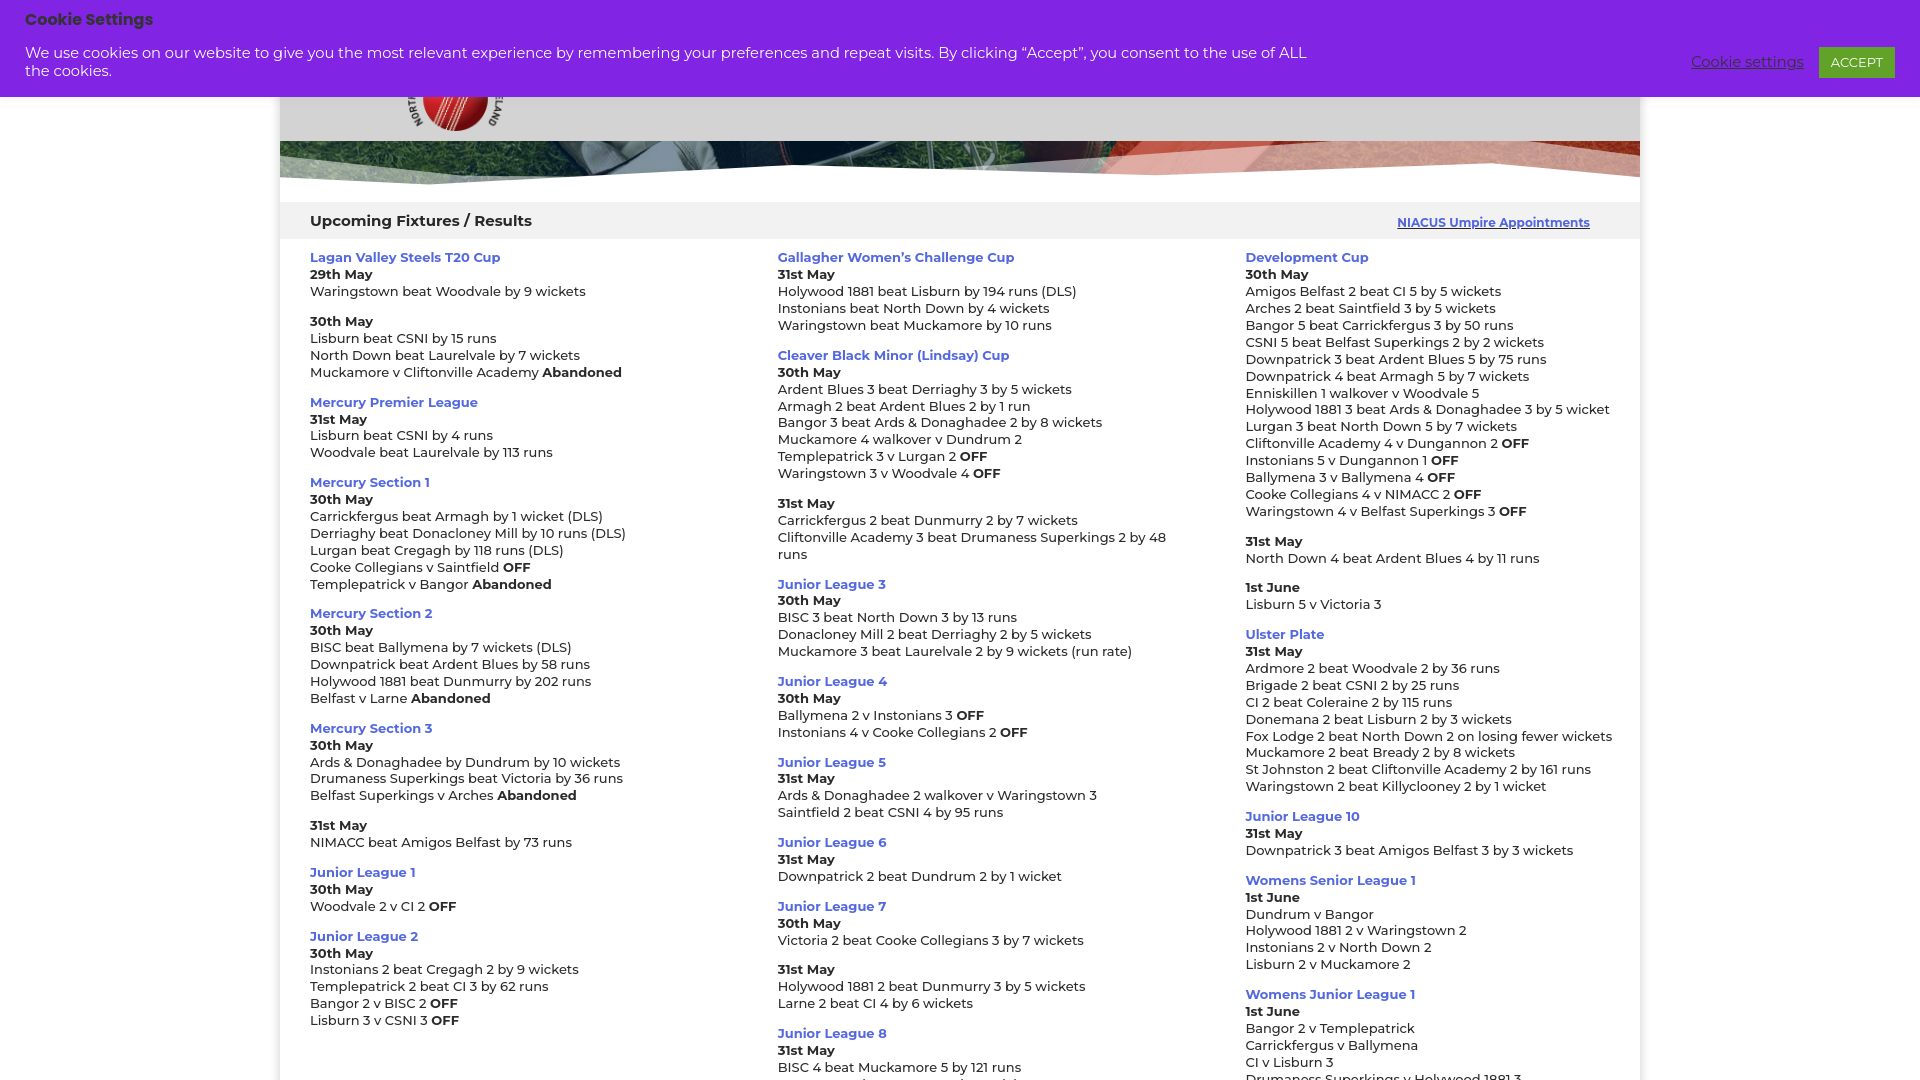Select 'Woodvale 2 v CI 2 OFF' line
Image resolution: width=1920 pixels, height=1080 pixels.
click(x=383, y=907)
